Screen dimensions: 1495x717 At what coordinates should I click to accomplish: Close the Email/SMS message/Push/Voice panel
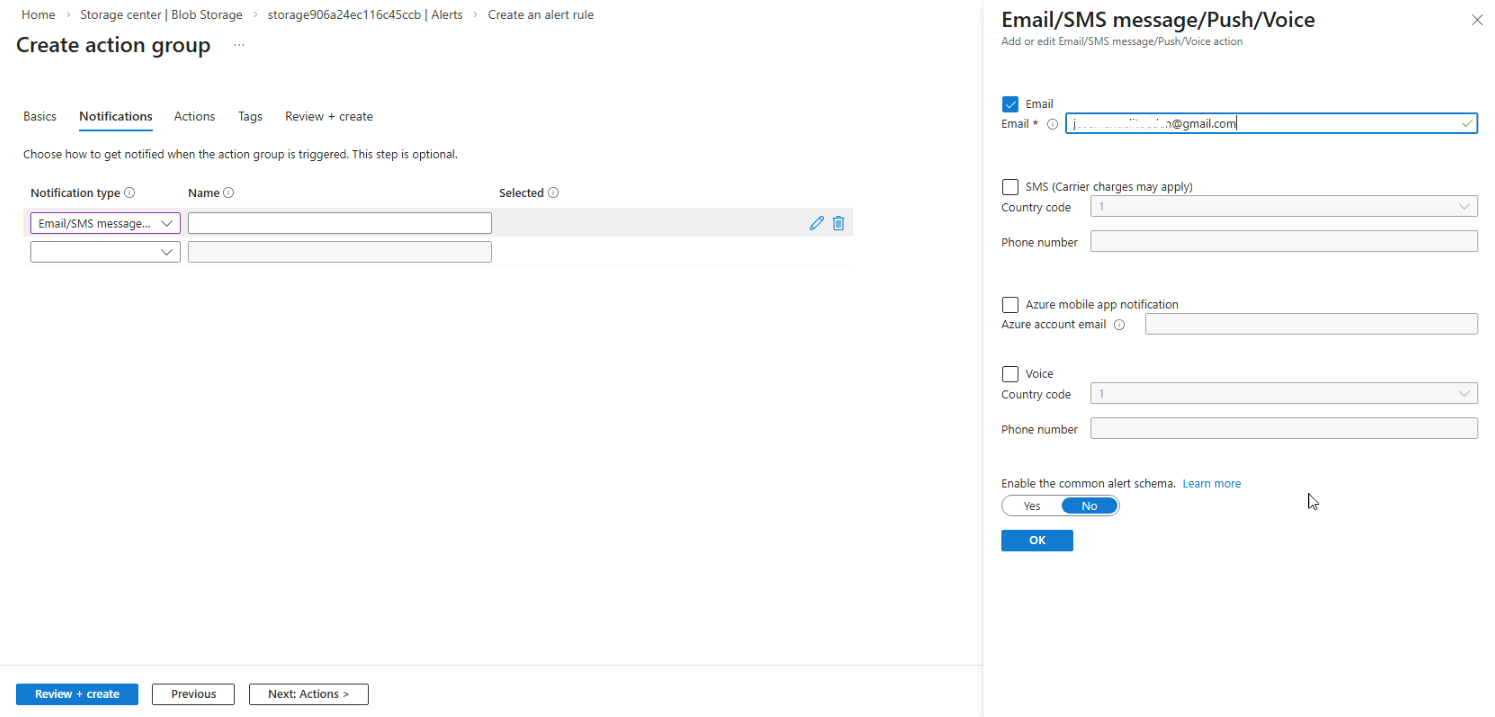click(1477, 20)
